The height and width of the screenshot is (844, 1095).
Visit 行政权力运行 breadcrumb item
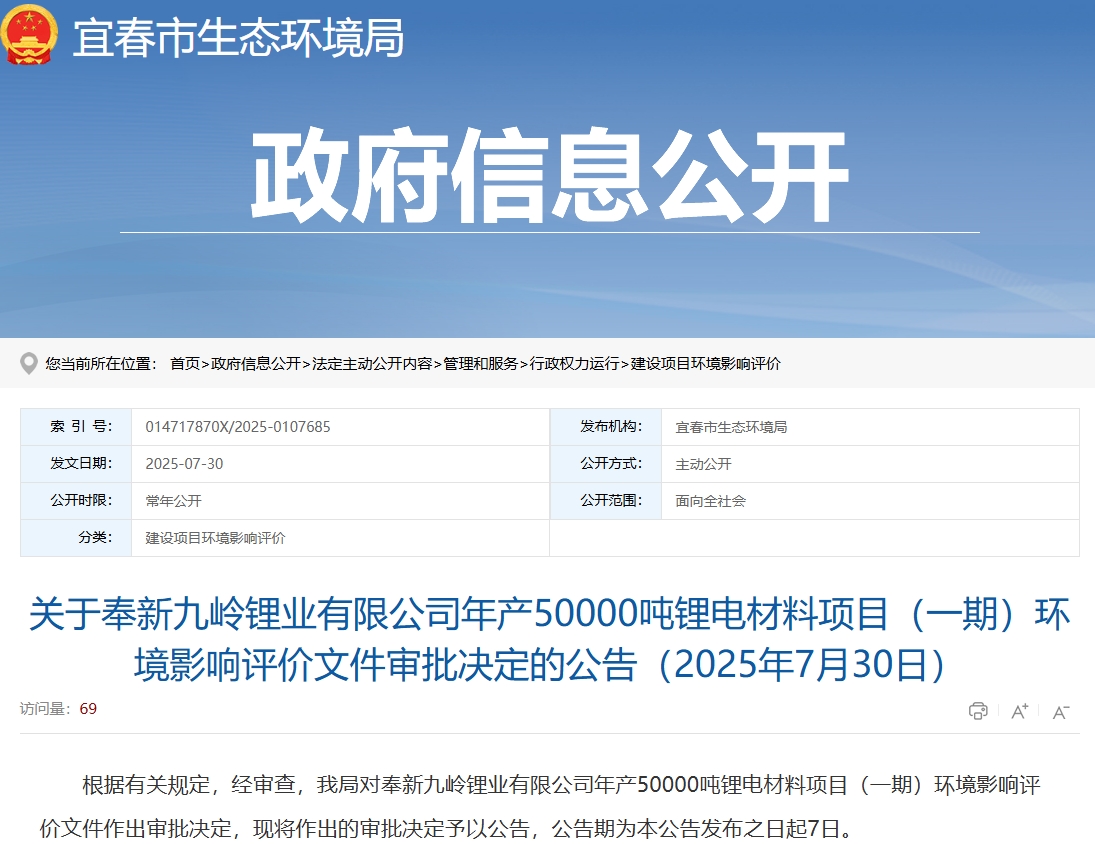(x=572, y=365)
